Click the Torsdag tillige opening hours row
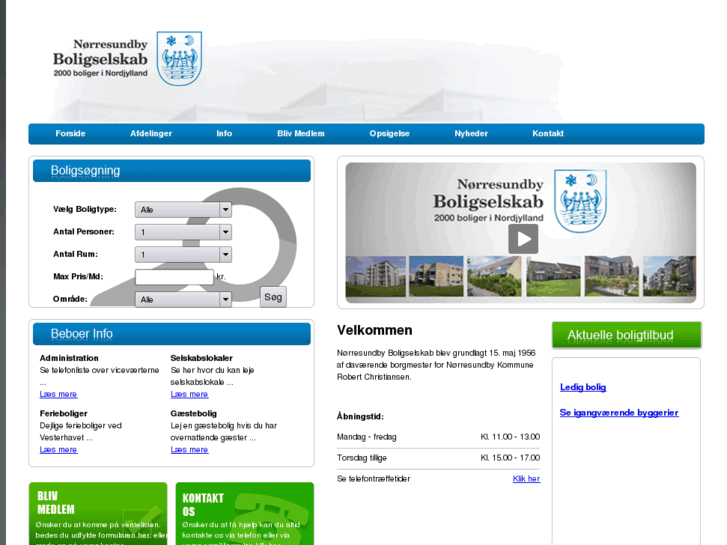Screen dimensions: 727x545 (439, 458)
